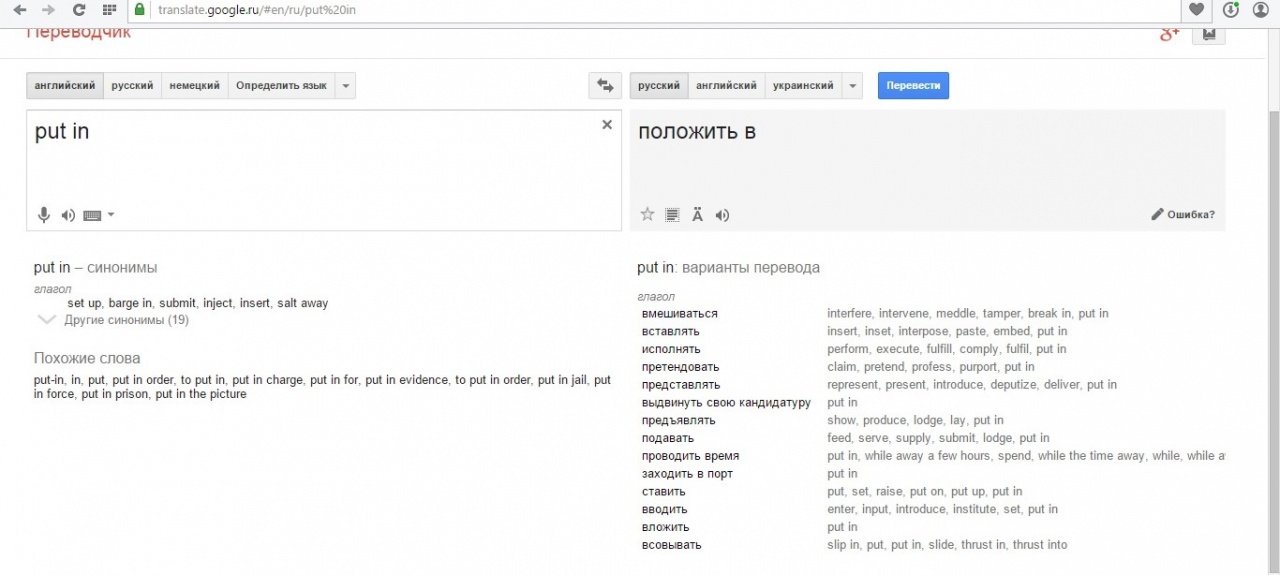This screenshot has height=575, width=1280.
Task: Select английский as source language
Action: click(65, 86)
